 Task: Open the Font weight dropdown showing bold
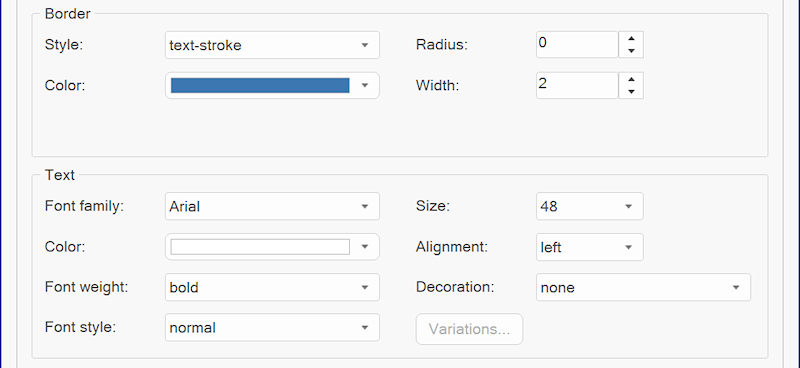point(272,287)
